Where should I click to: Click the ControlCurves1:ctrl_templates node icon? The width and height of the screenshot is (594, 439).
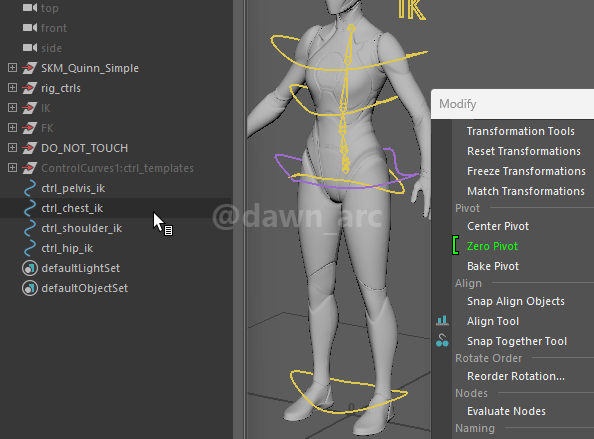(30, 168)
